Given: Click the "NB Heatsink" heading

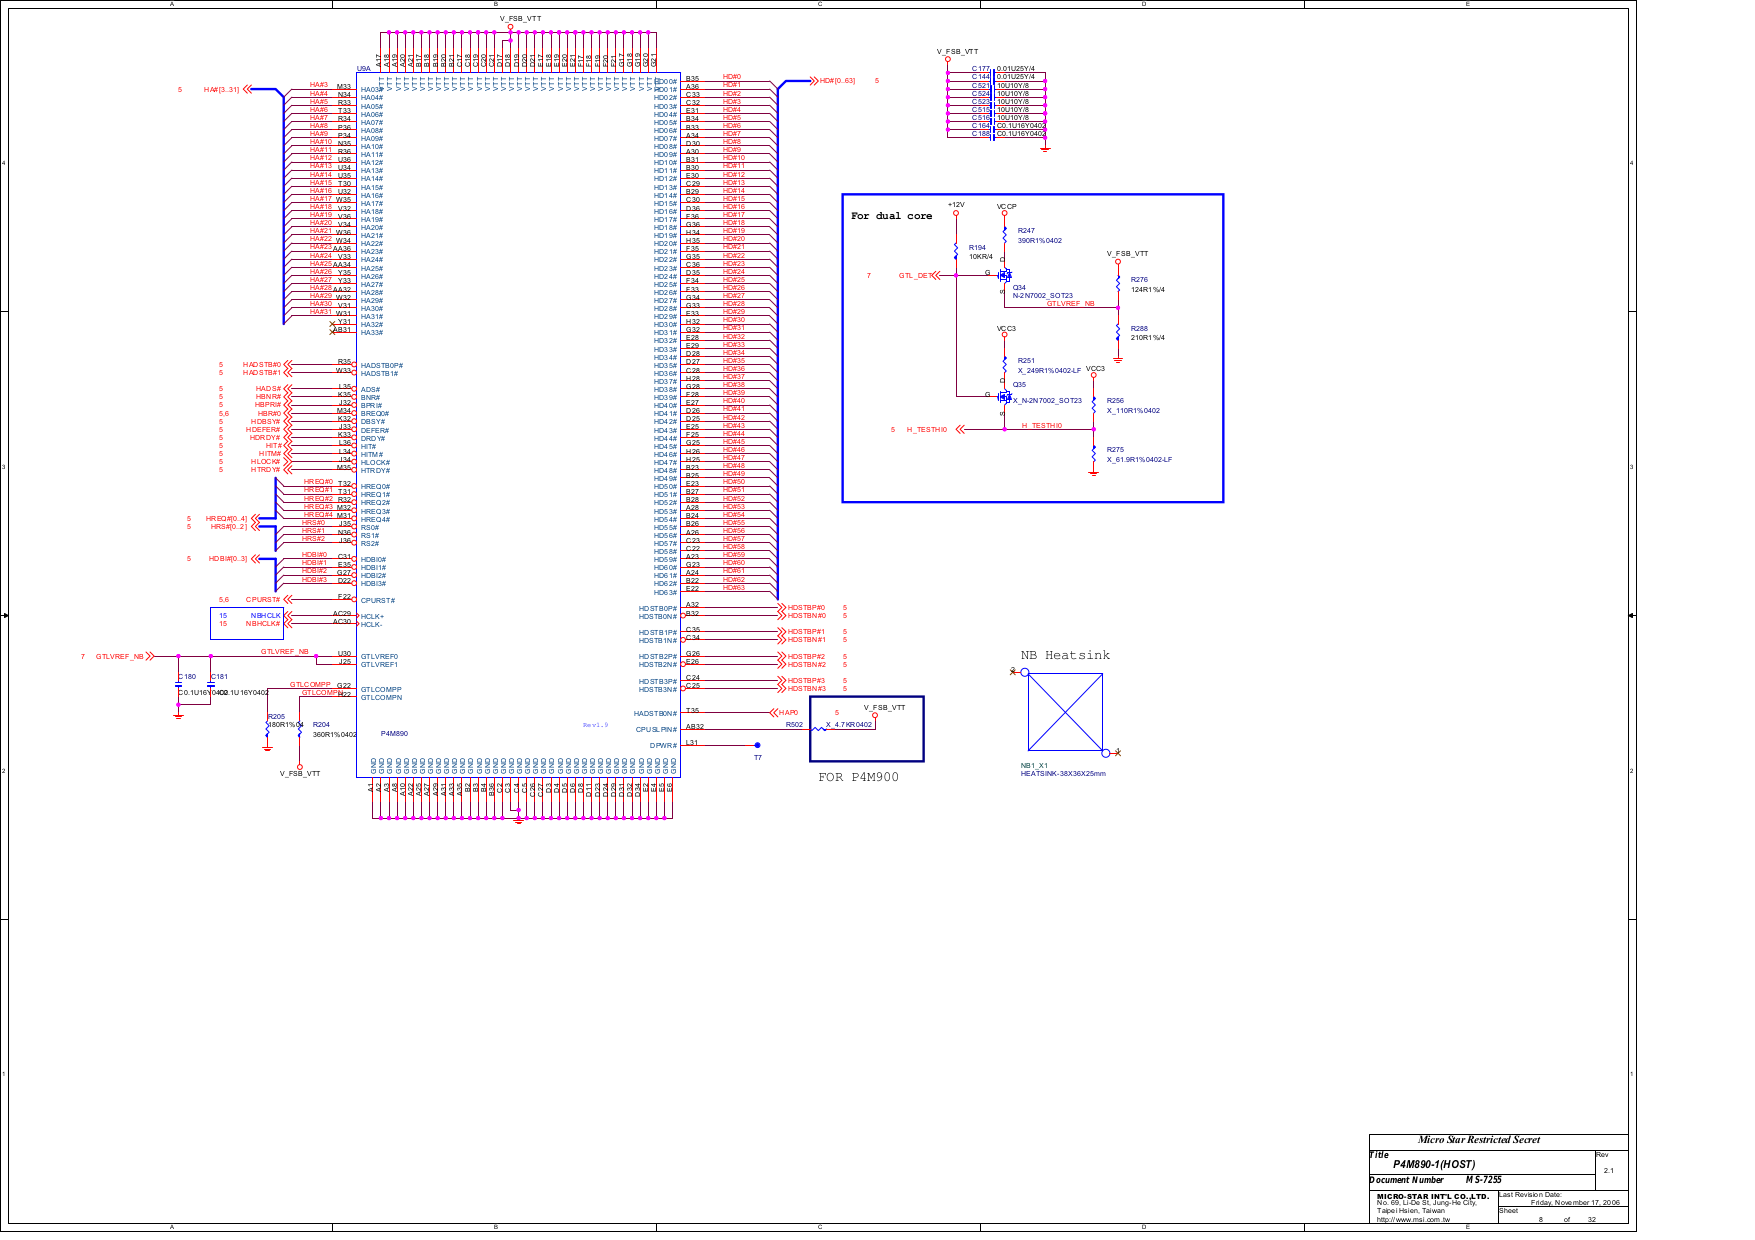Looking at the screenshot, I should pyautogui.click(x=1065, y=656).
